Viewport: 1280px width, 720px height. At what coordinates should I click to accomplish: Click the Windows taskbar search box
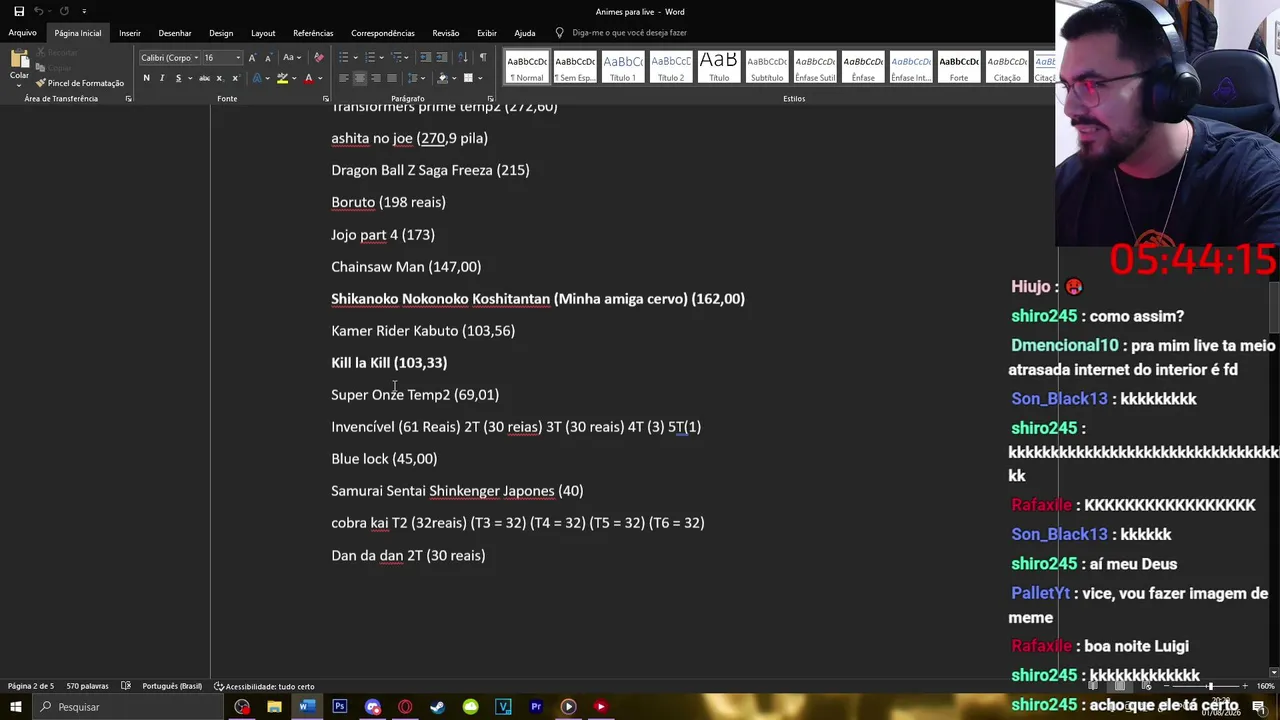tap(129, 707)
